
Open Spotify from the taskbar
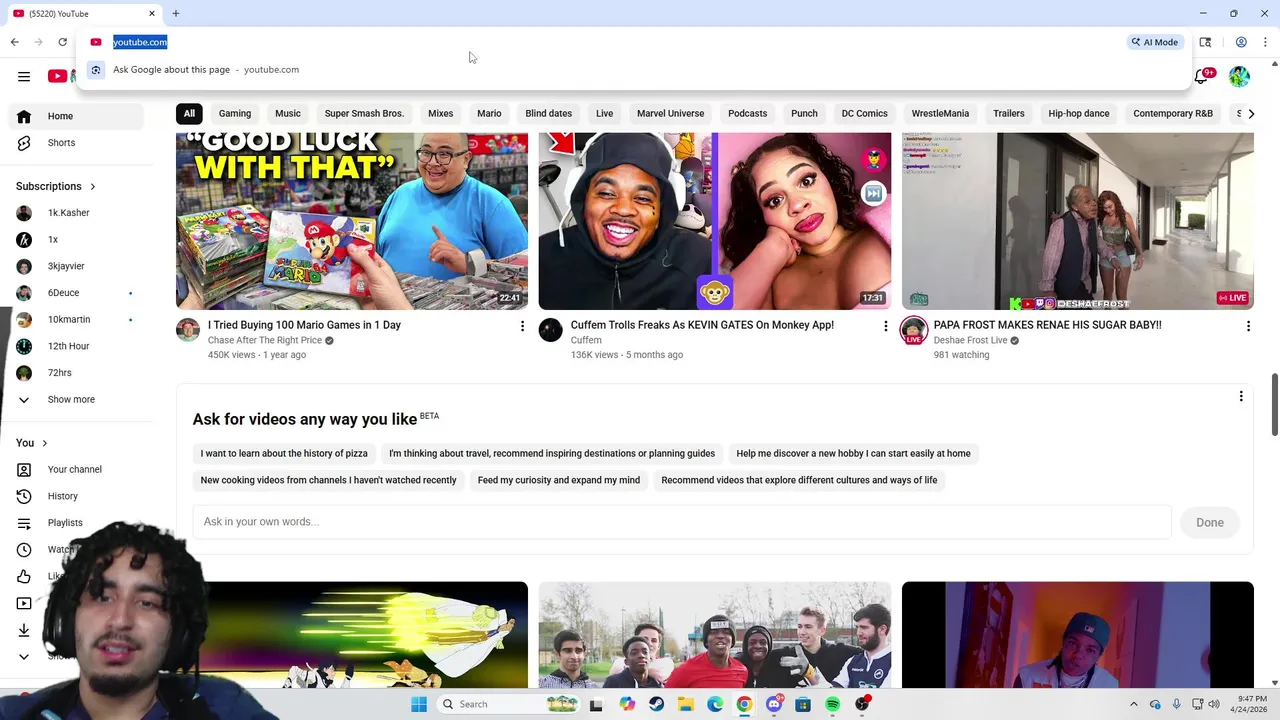tap(832, 704)
